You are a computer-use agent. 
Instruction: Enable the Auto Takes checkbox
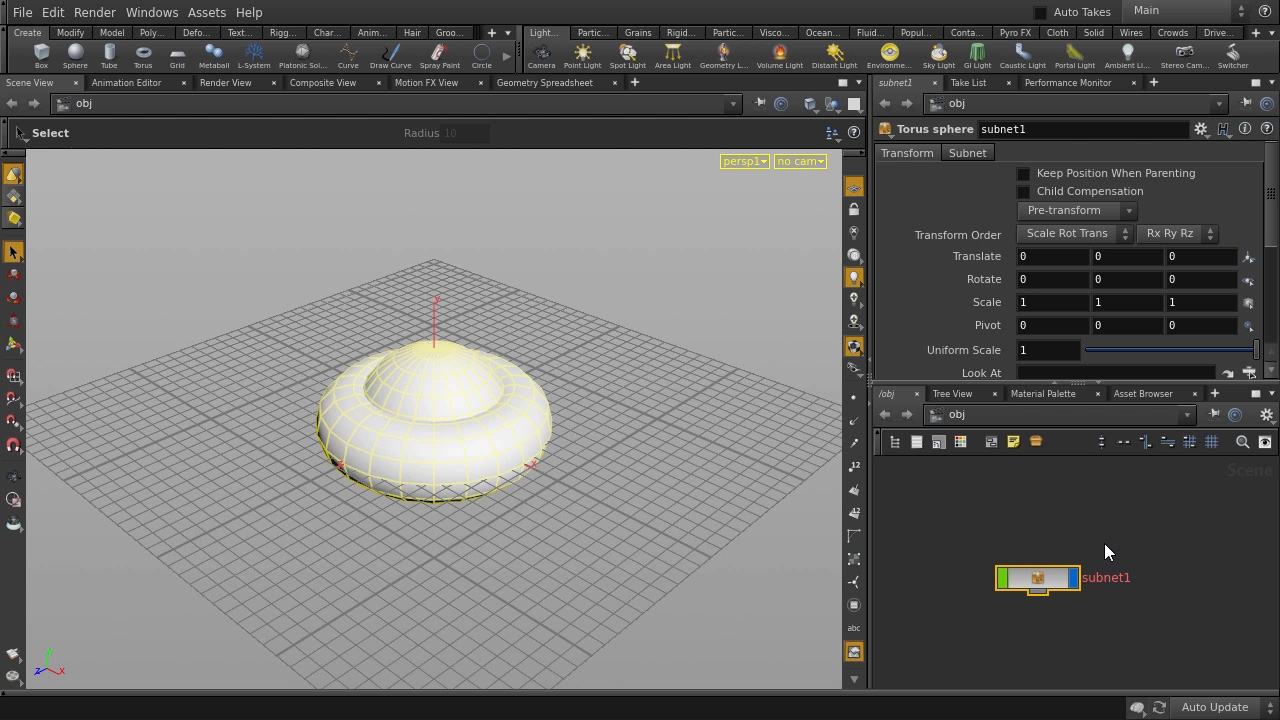tap(1040, 13)
